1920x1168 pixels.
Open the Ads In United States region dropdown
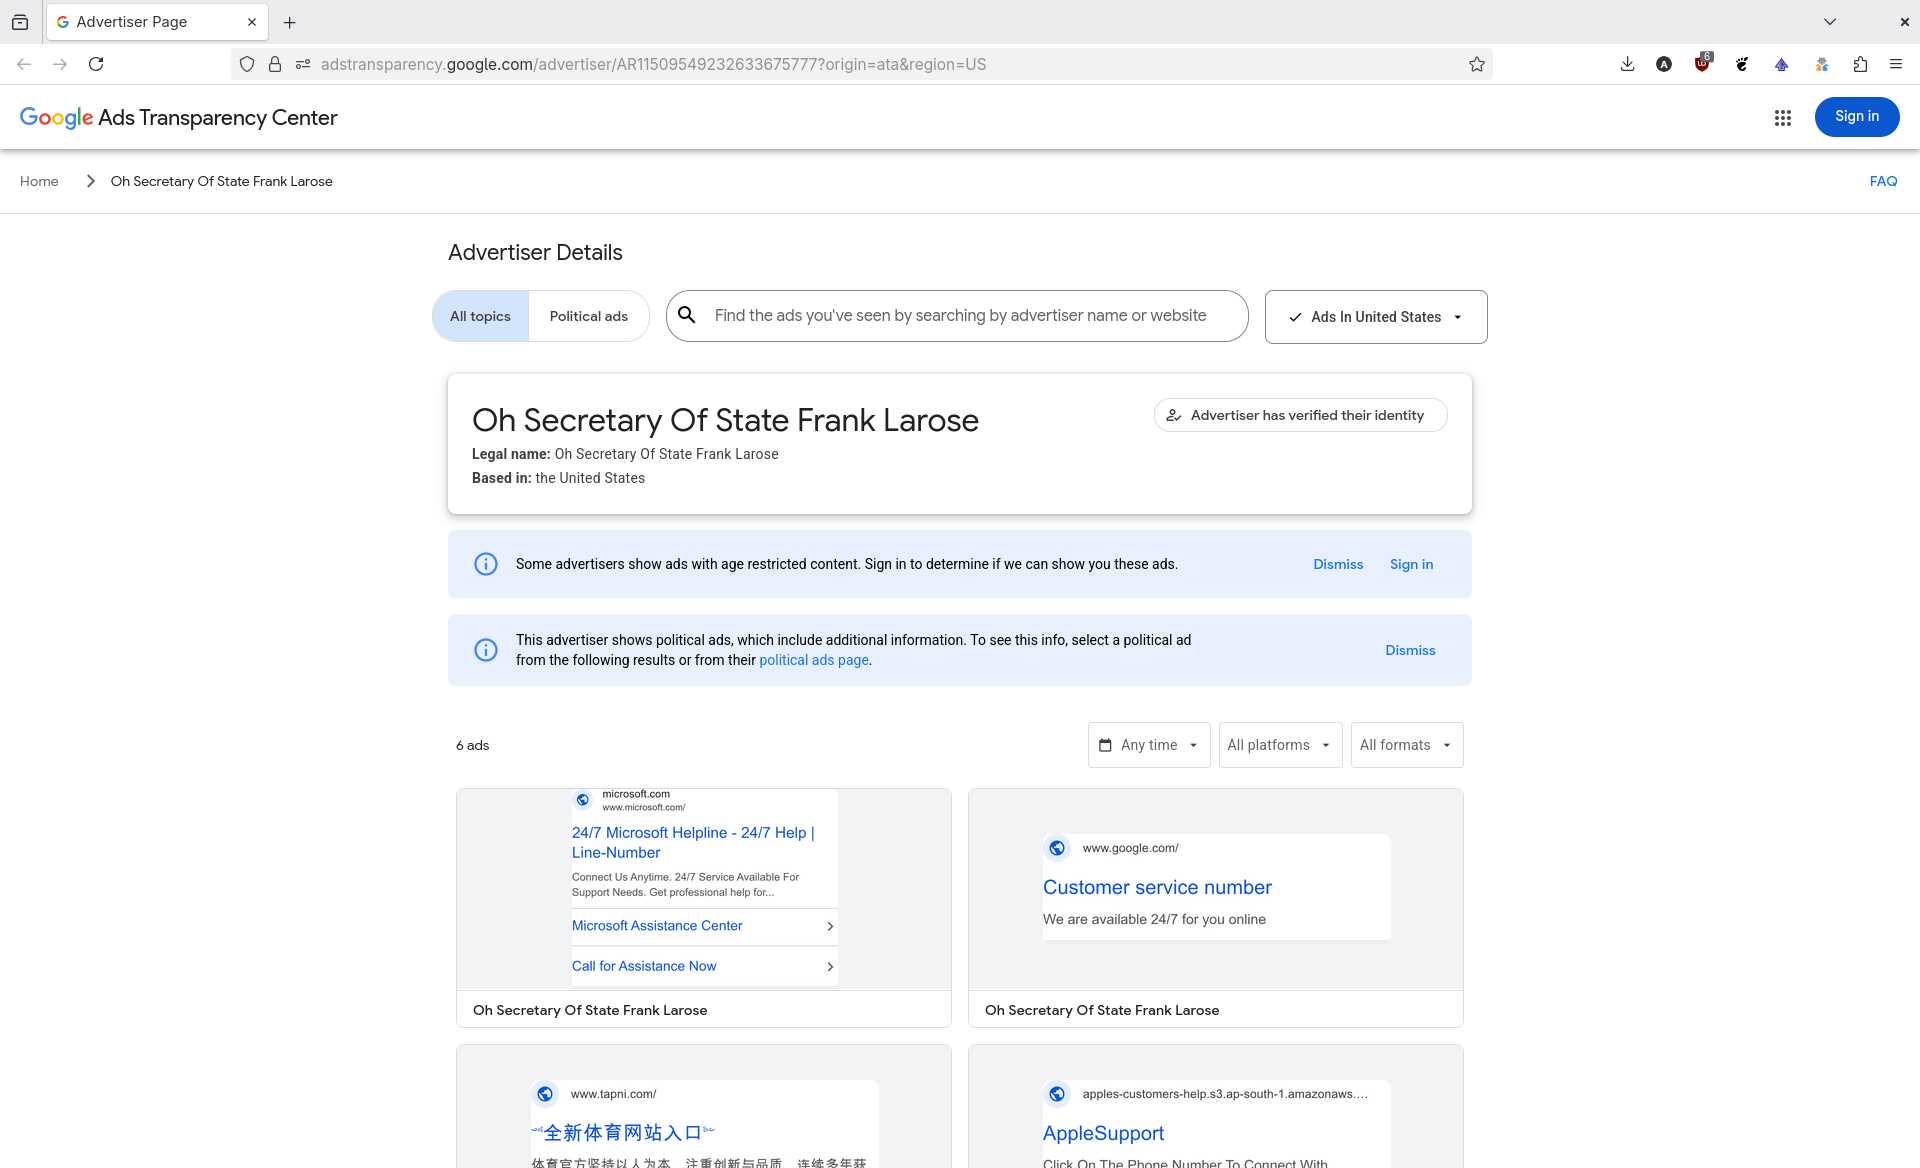point(1376,317)
